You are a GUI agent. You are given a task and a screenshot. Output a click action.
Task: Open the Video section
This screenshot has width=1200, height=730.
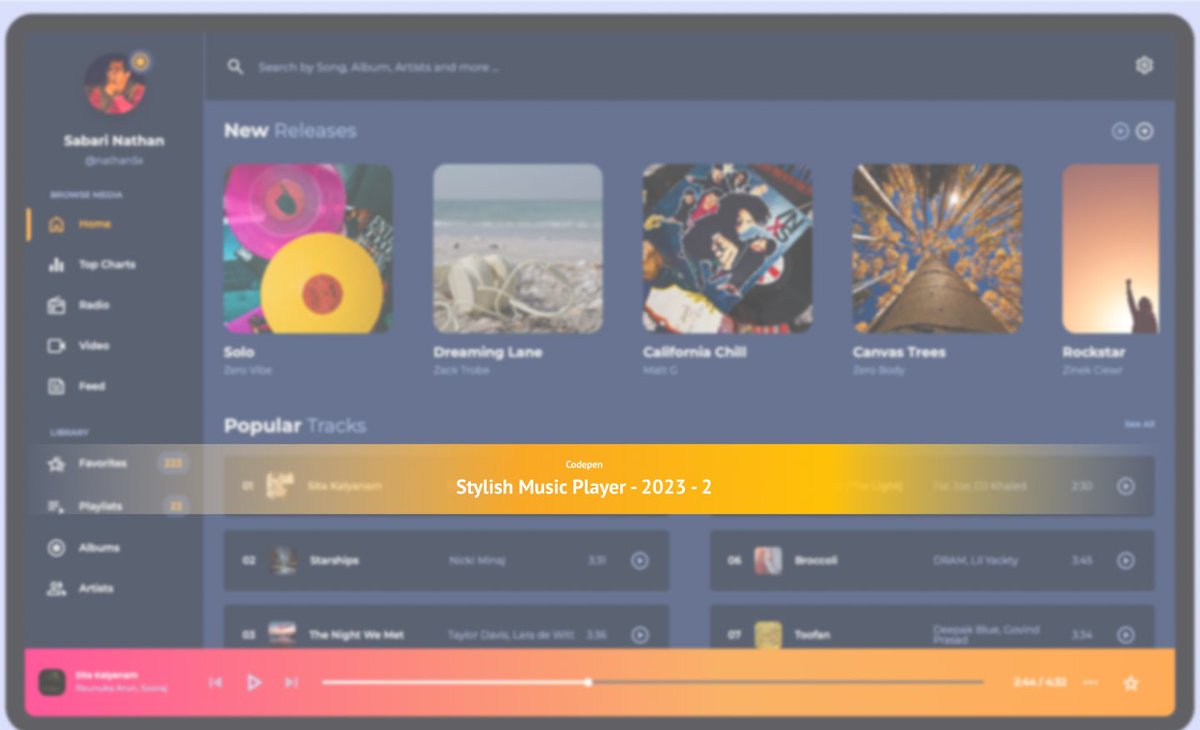coord(94,346)
